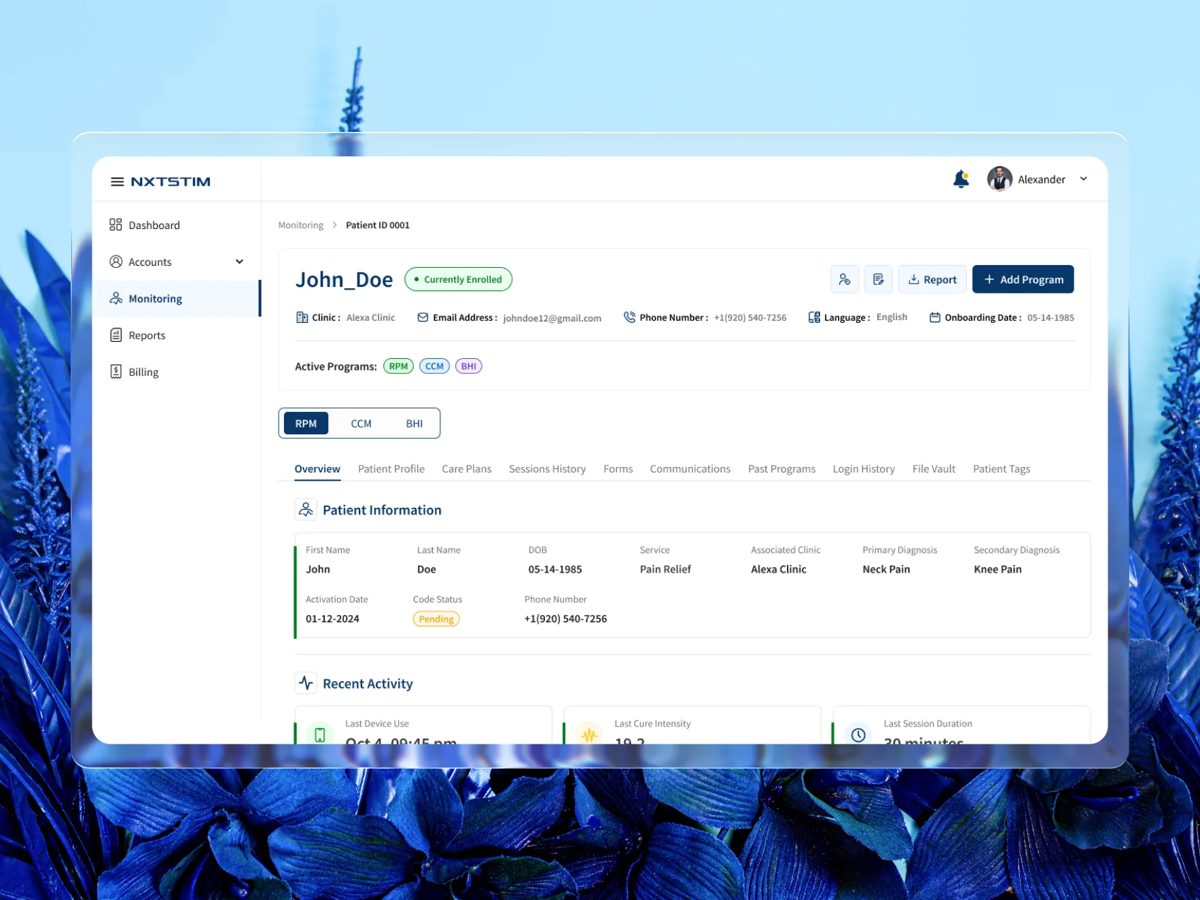Click the Pain Relief service value
Image resolution: width=1200 pixels, height=900 pixels.
click(x=665, y=569)
